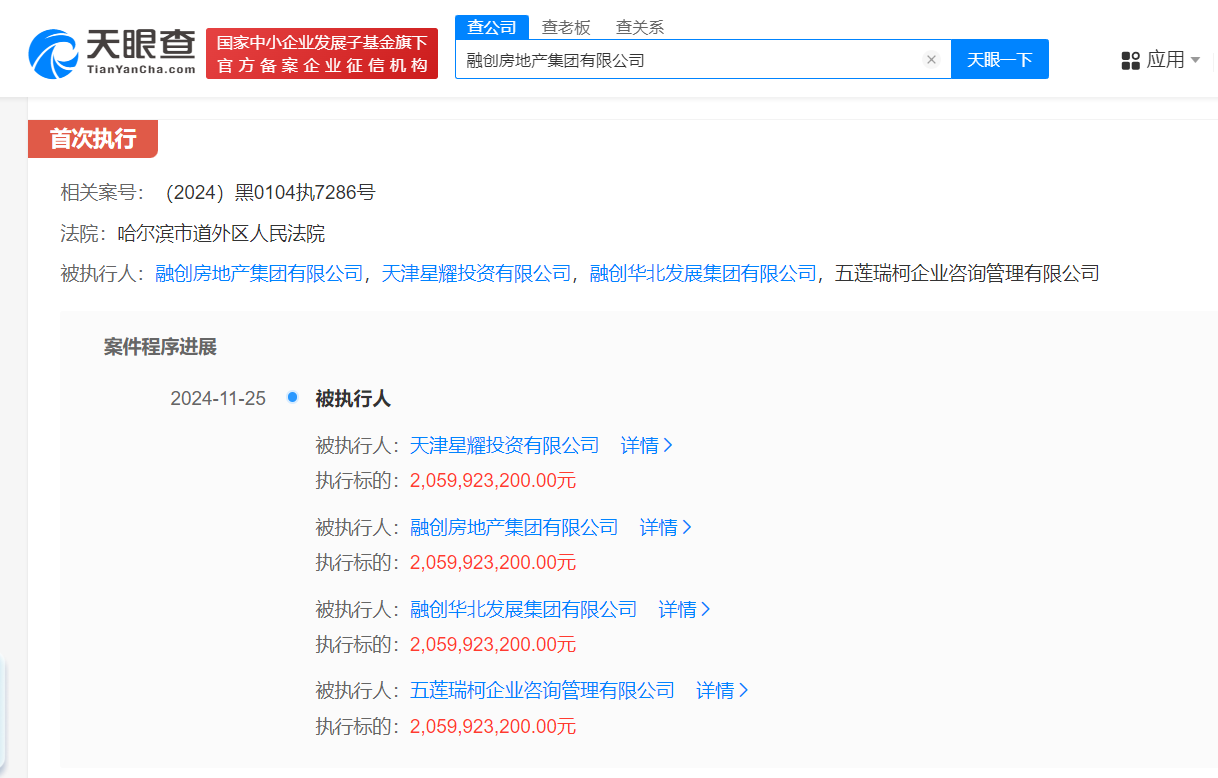Open the 应用 apps grid icon
Viewport: 1218px width, 778px height.
pyautogui.click(x=1131, y=60)
